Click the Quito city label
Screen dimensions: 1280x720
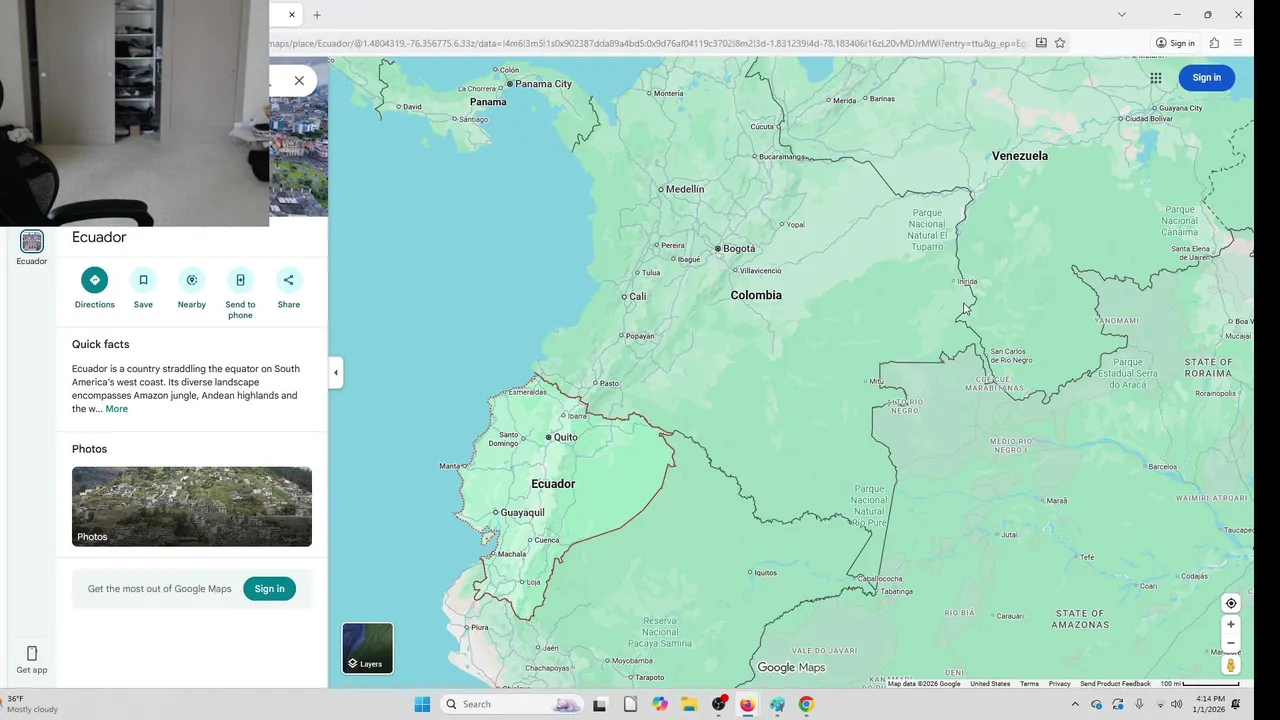(x=565, y=437)
